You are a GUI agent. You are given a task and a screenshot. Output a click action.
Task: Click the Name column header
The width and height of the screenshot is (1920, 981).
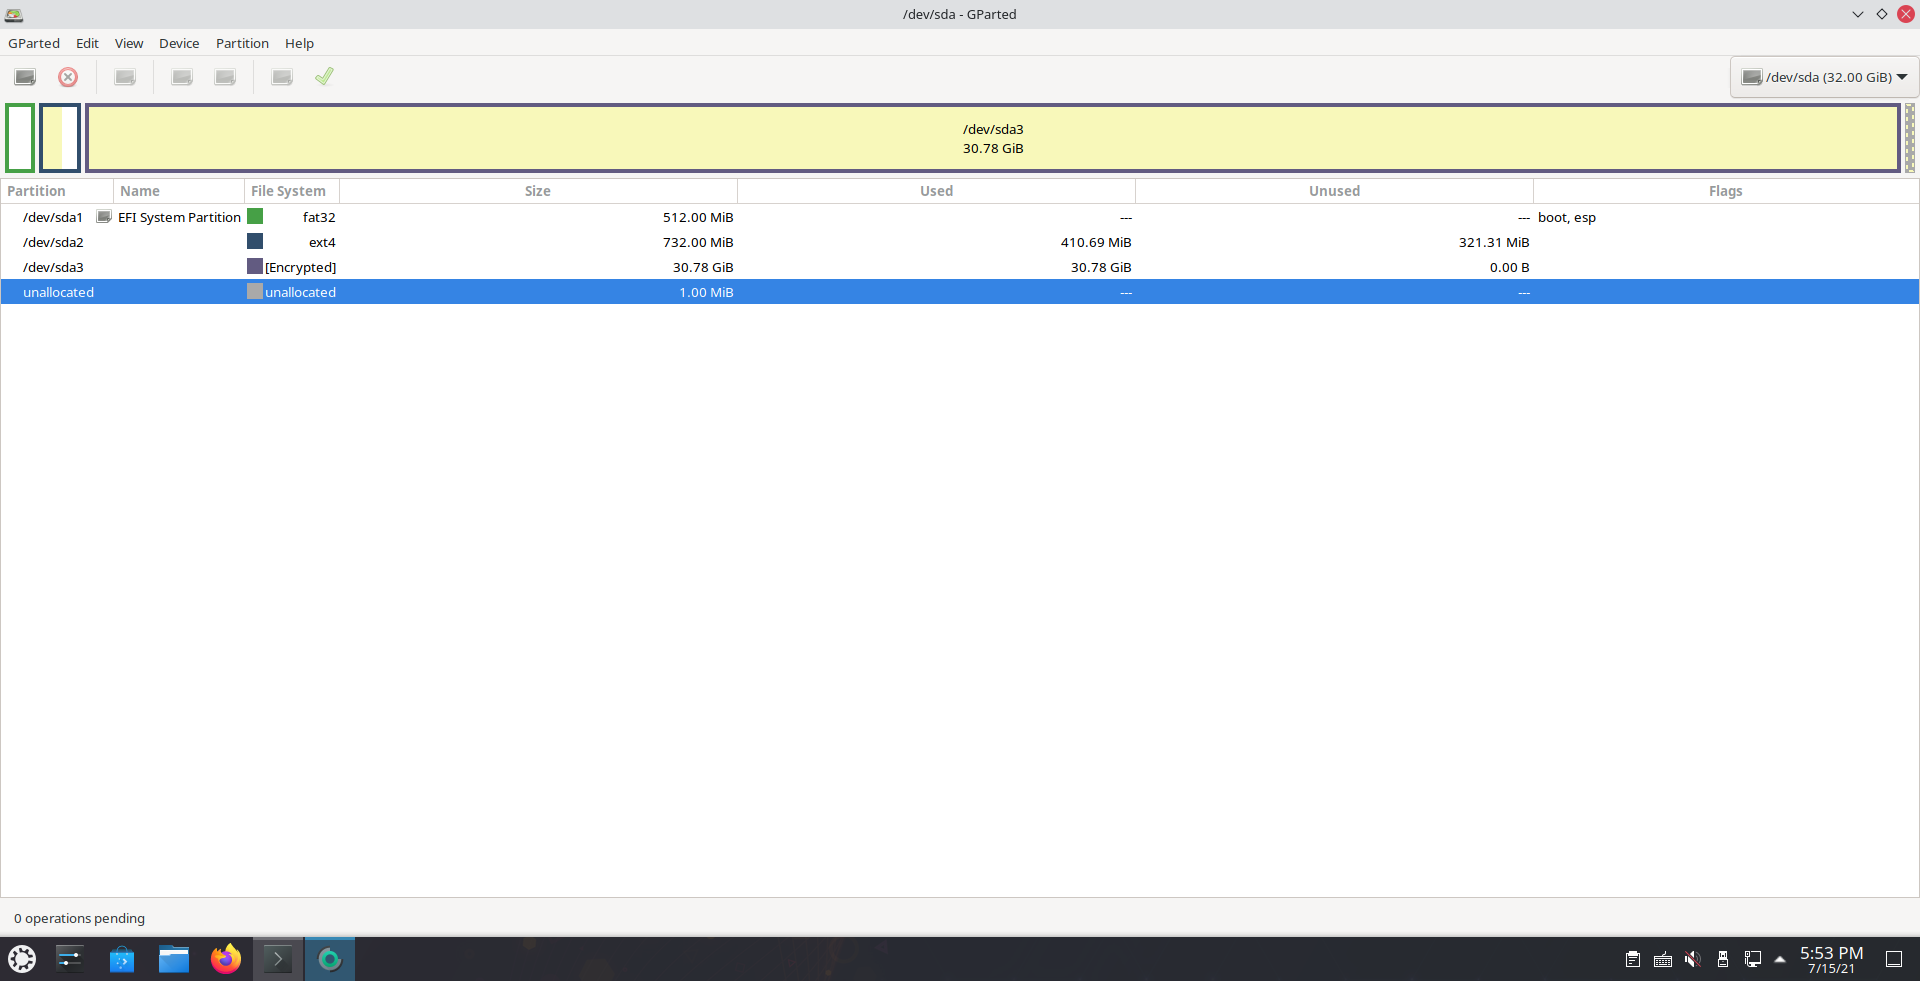(x=179, y=191)
